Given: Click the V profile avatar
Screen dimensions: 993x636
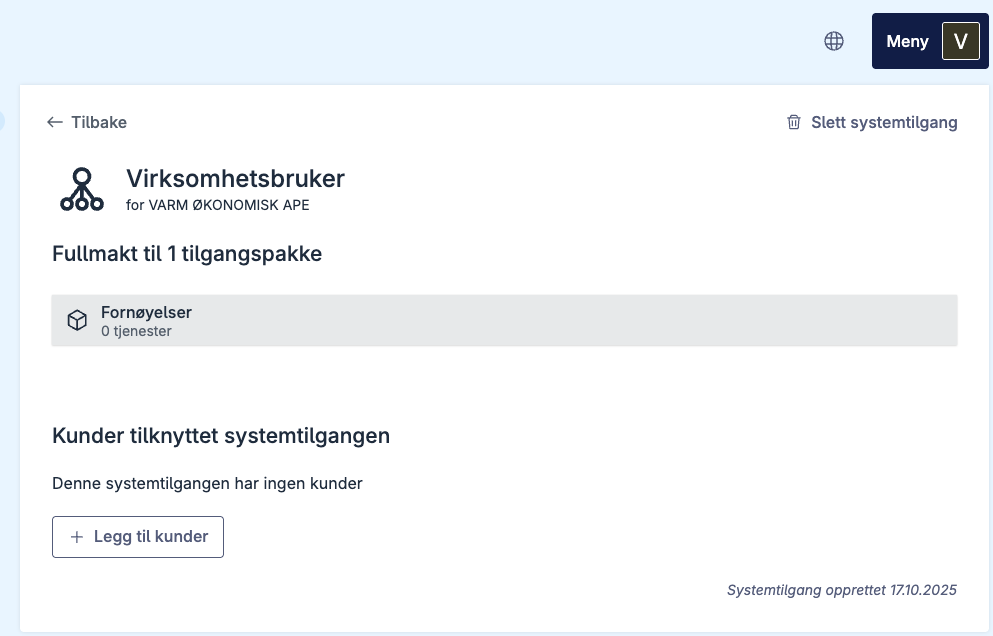Looking at the screenshot, I should tap(961, 41).
